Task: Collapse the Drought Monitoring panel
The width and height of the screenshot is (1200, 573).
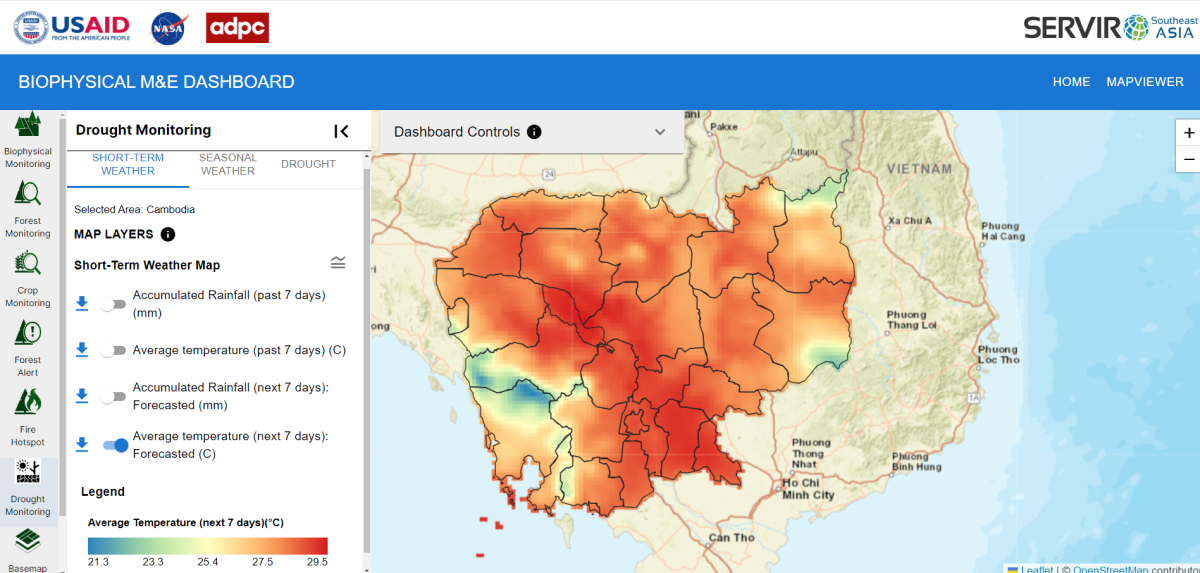Action: 341,131
